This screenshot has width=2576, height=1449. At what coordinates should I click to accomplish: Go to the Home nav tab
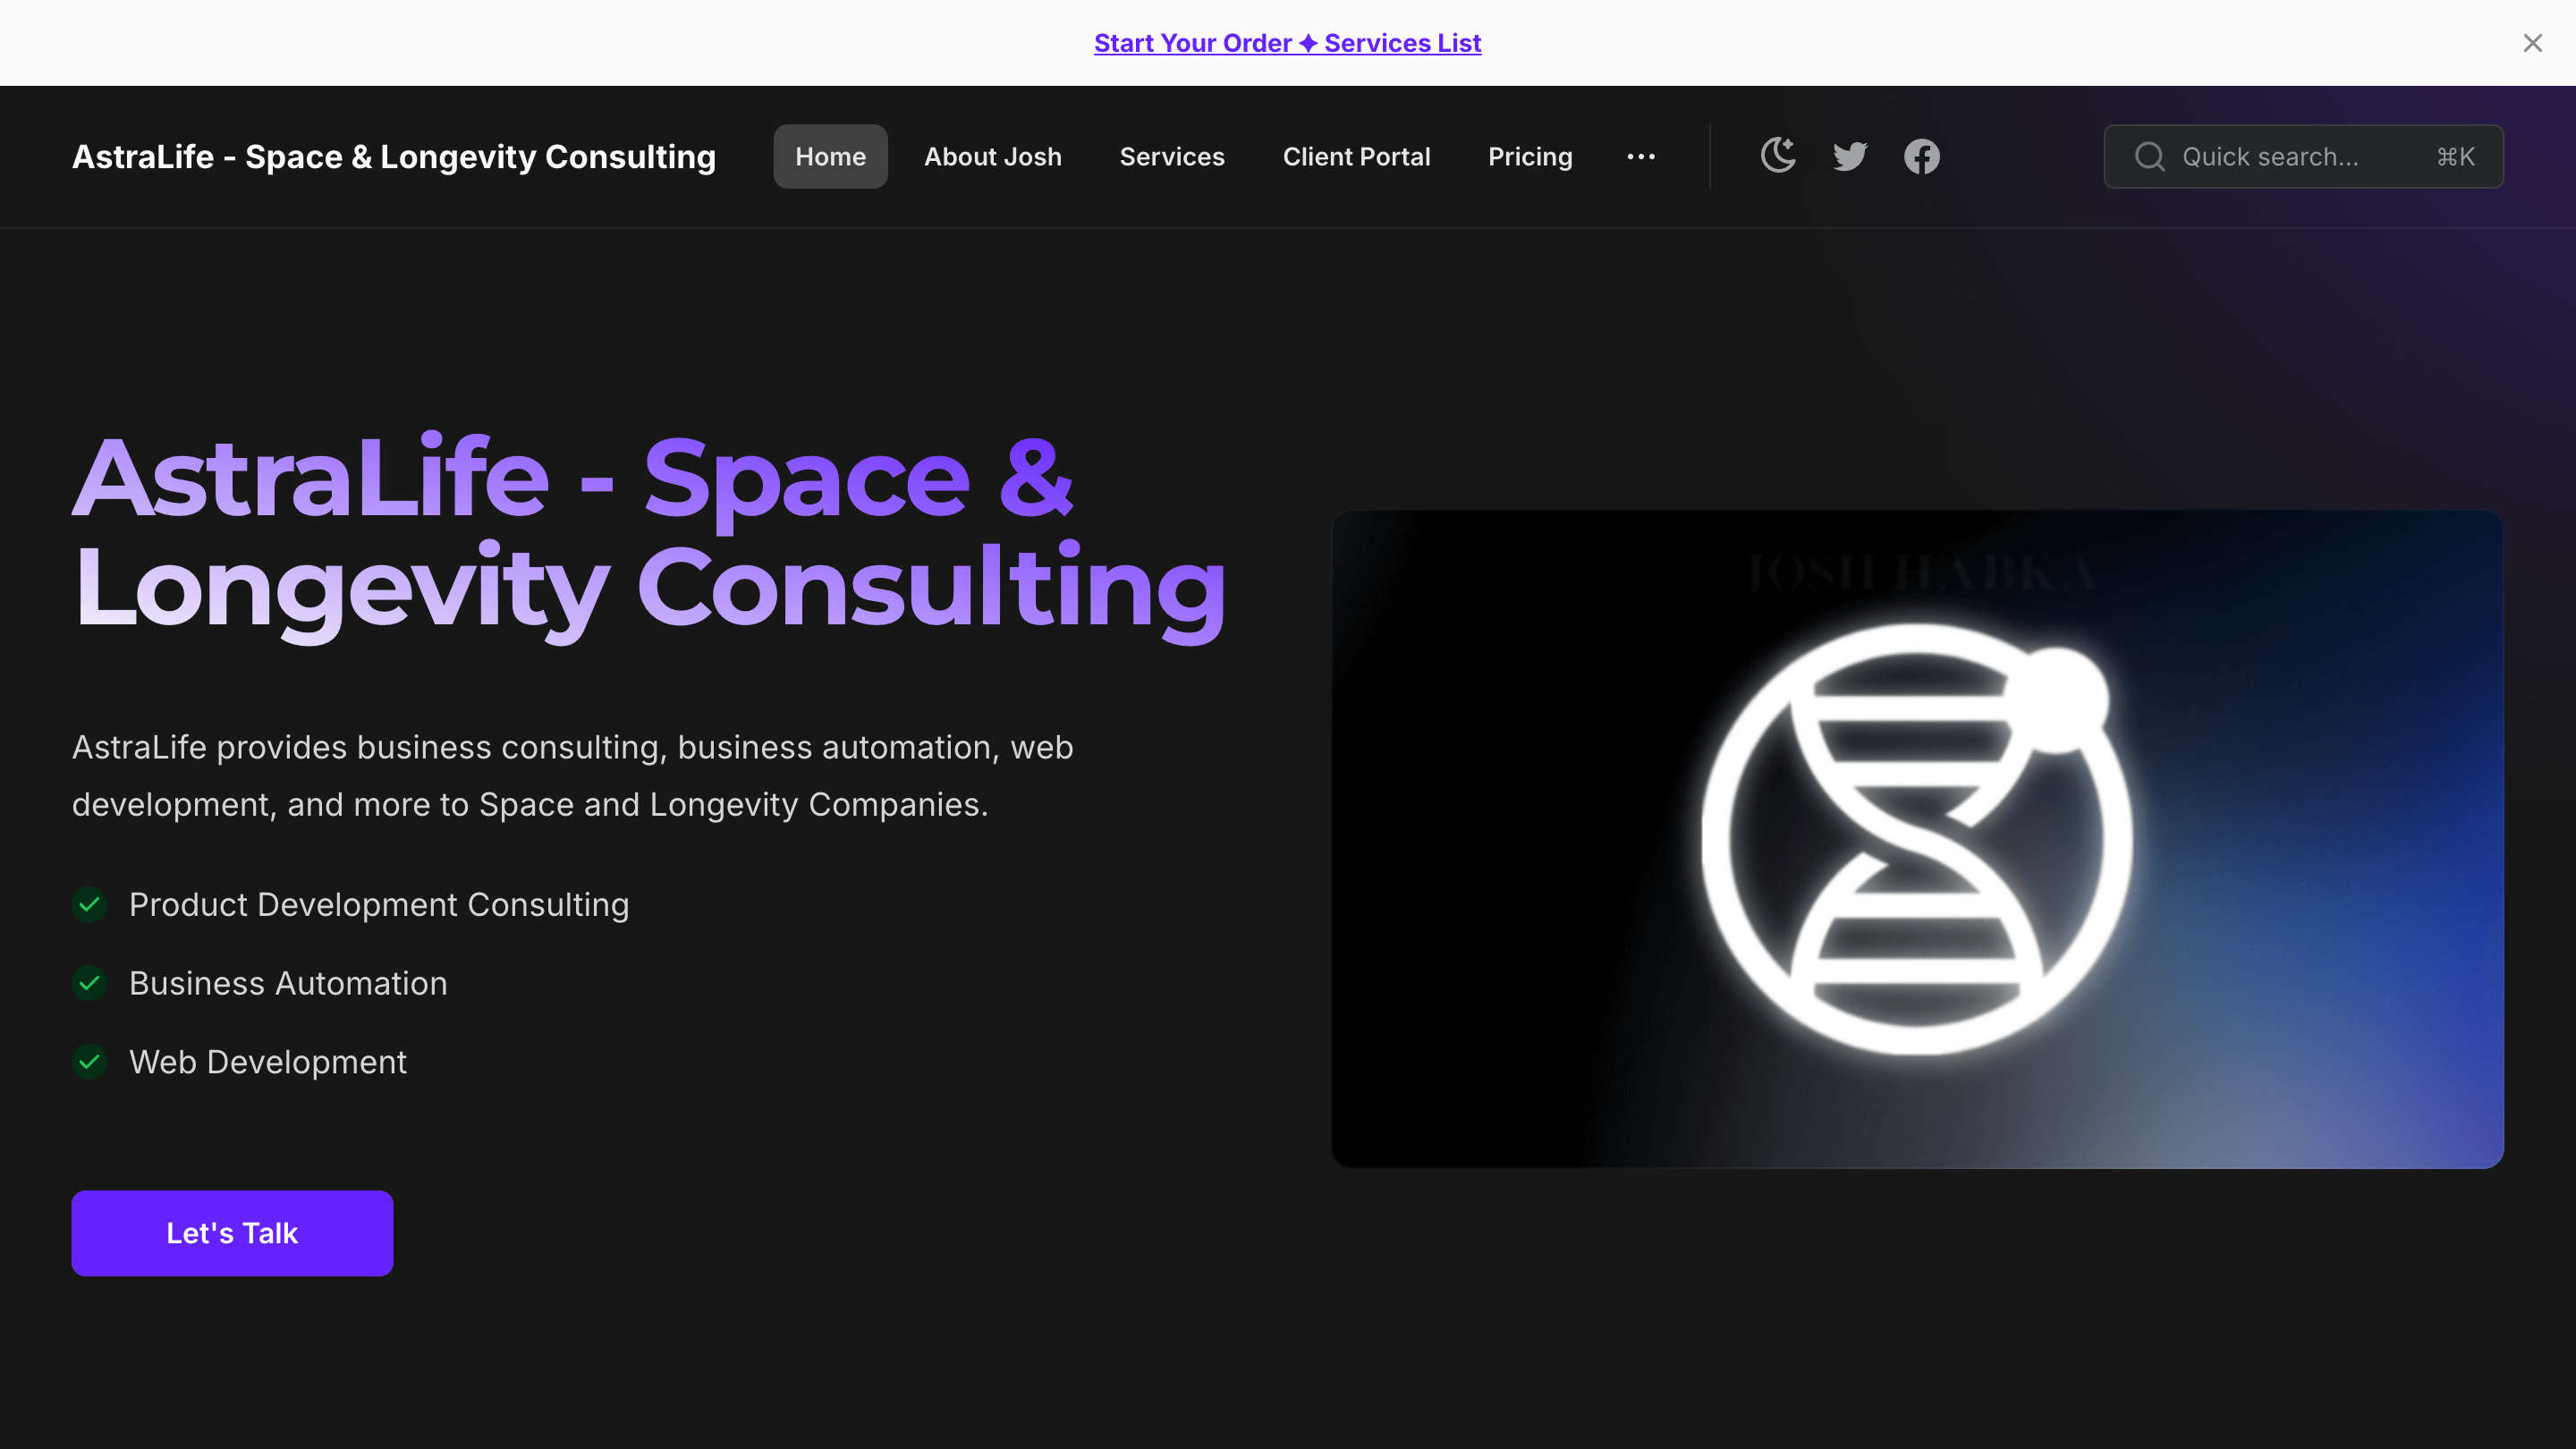coord(830,156)
